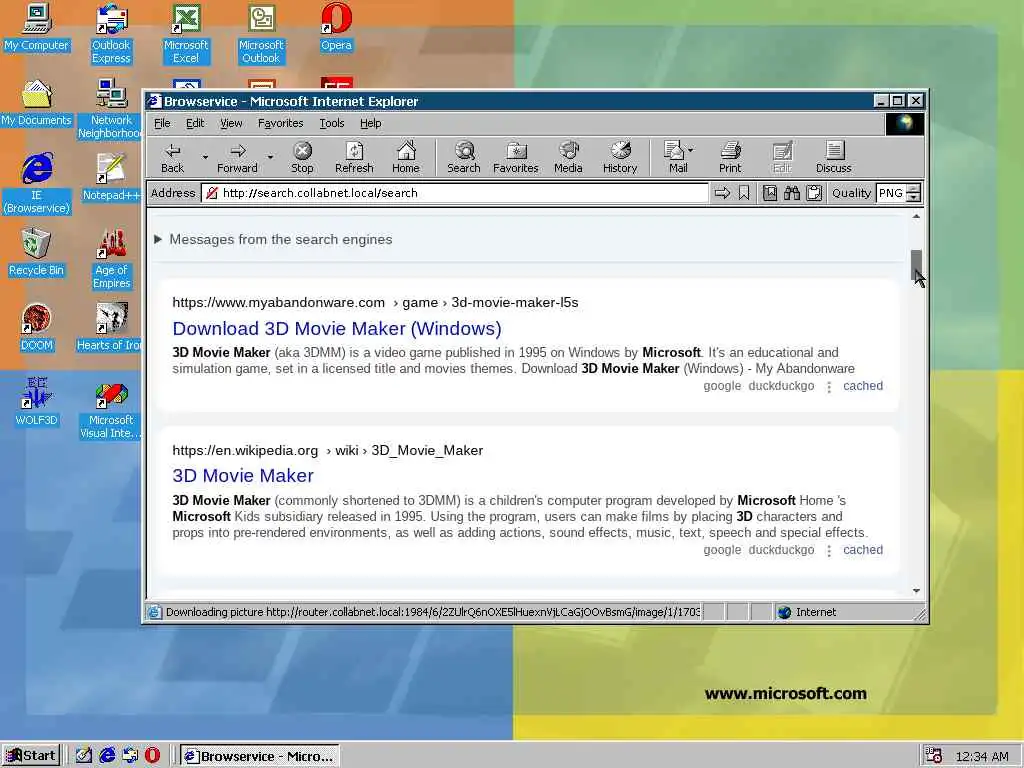Screen dimensions: 1024x768
Task: Select the Notepad++ desktop icon
Action: tap(111, 178)
